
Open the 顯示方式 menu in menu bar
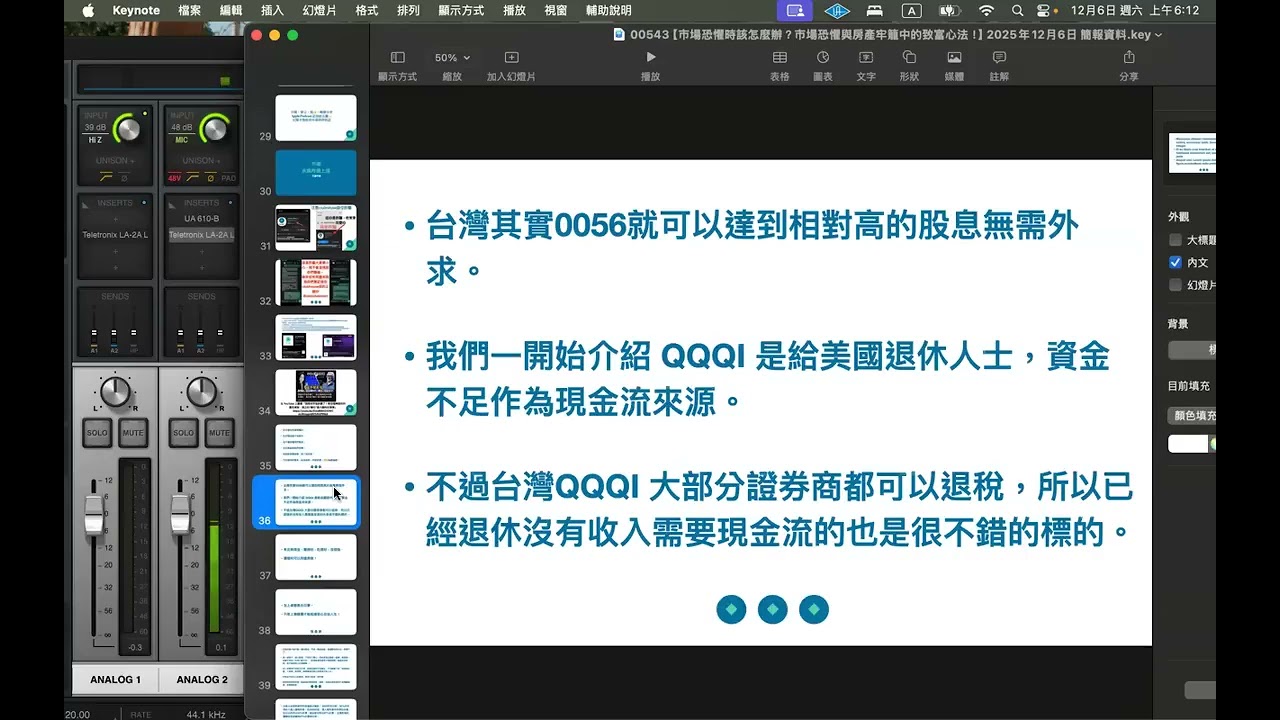pos(461,10)
